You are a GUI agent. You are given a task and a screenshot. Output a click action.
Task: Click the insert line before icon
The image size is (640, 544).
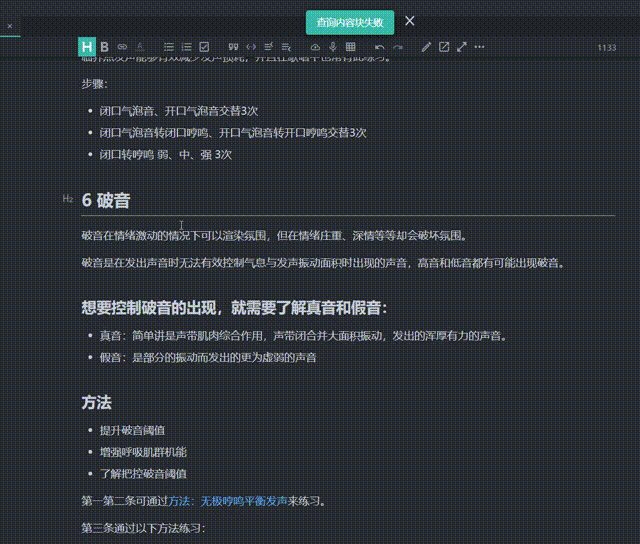(x=269, y=47)
